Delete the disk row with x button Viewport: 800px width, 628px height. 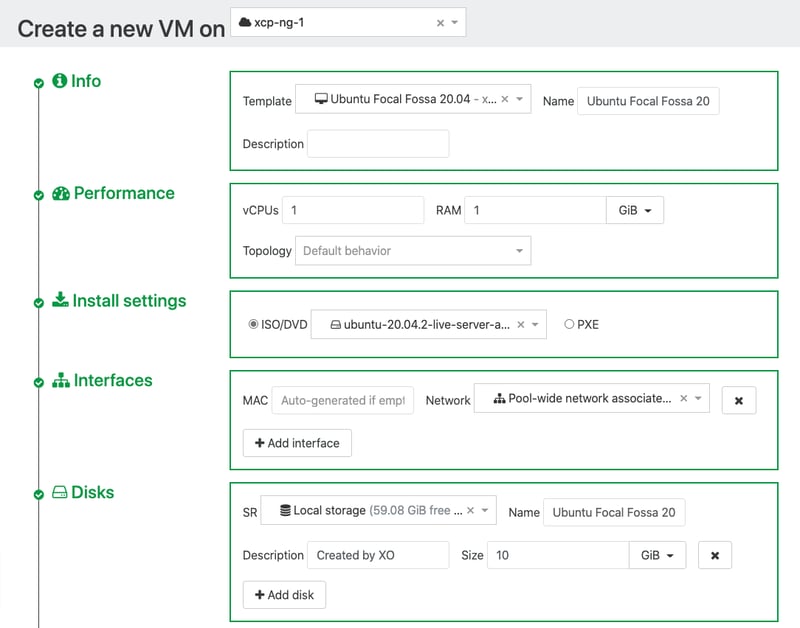[x=714, y=555]
